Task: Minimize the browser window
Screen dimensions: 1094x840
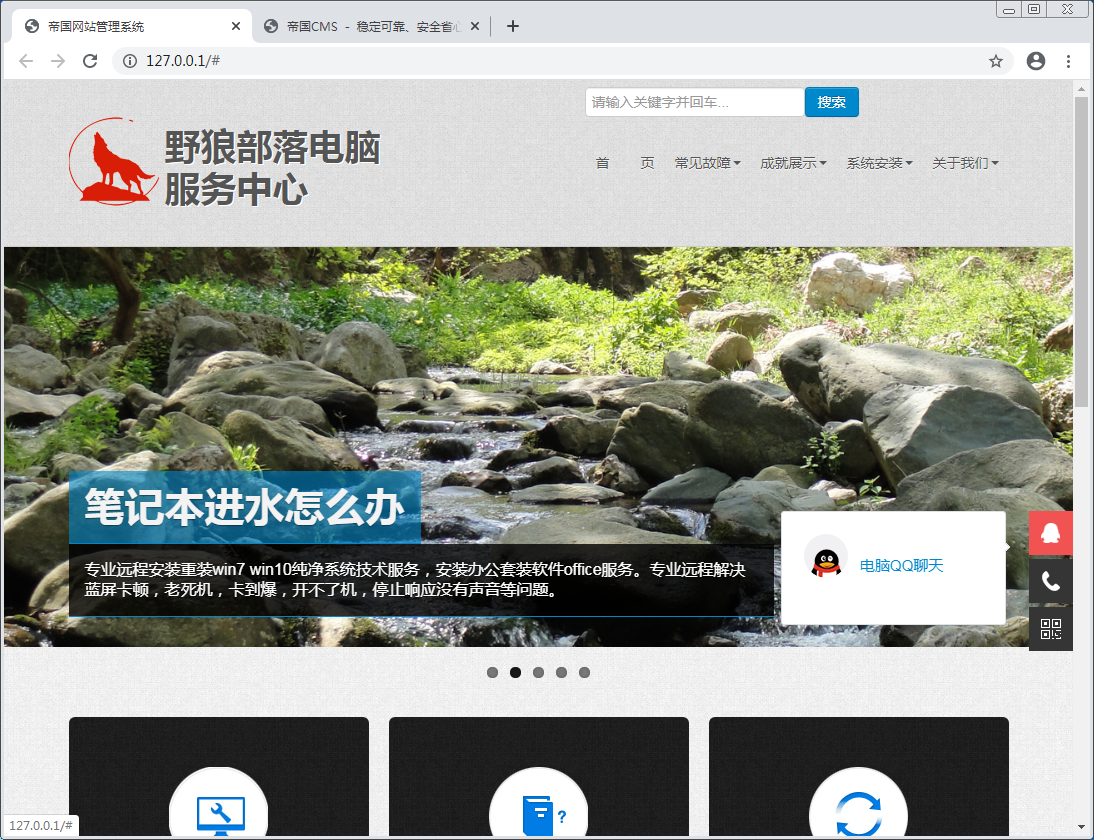Action: coord(1009,9)
